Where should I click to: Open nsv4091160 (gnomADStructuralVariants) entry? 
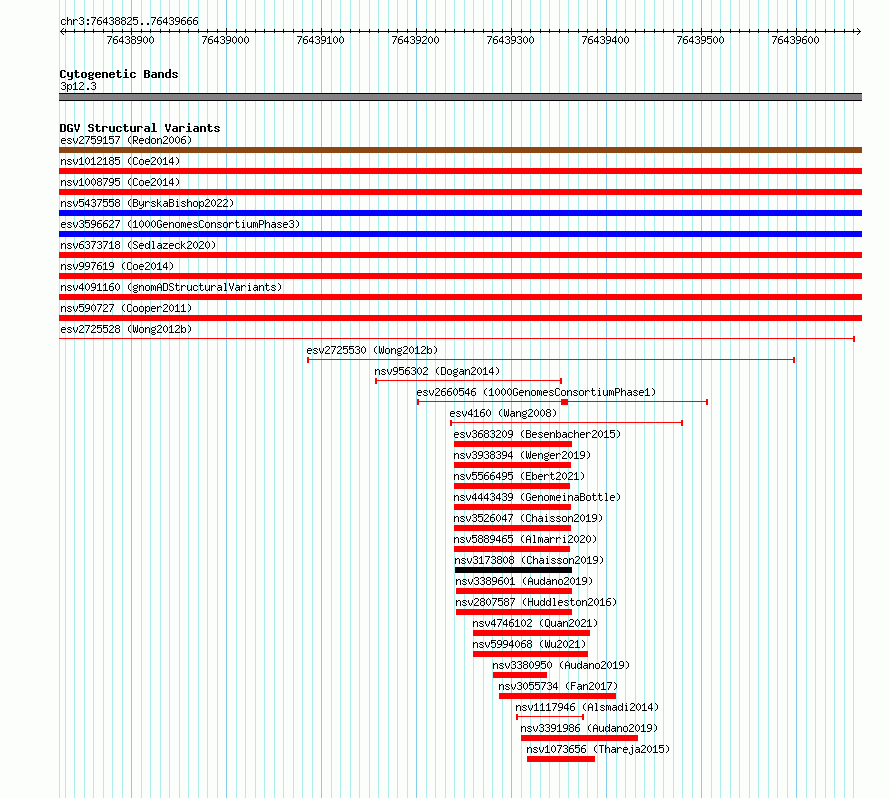171,287
